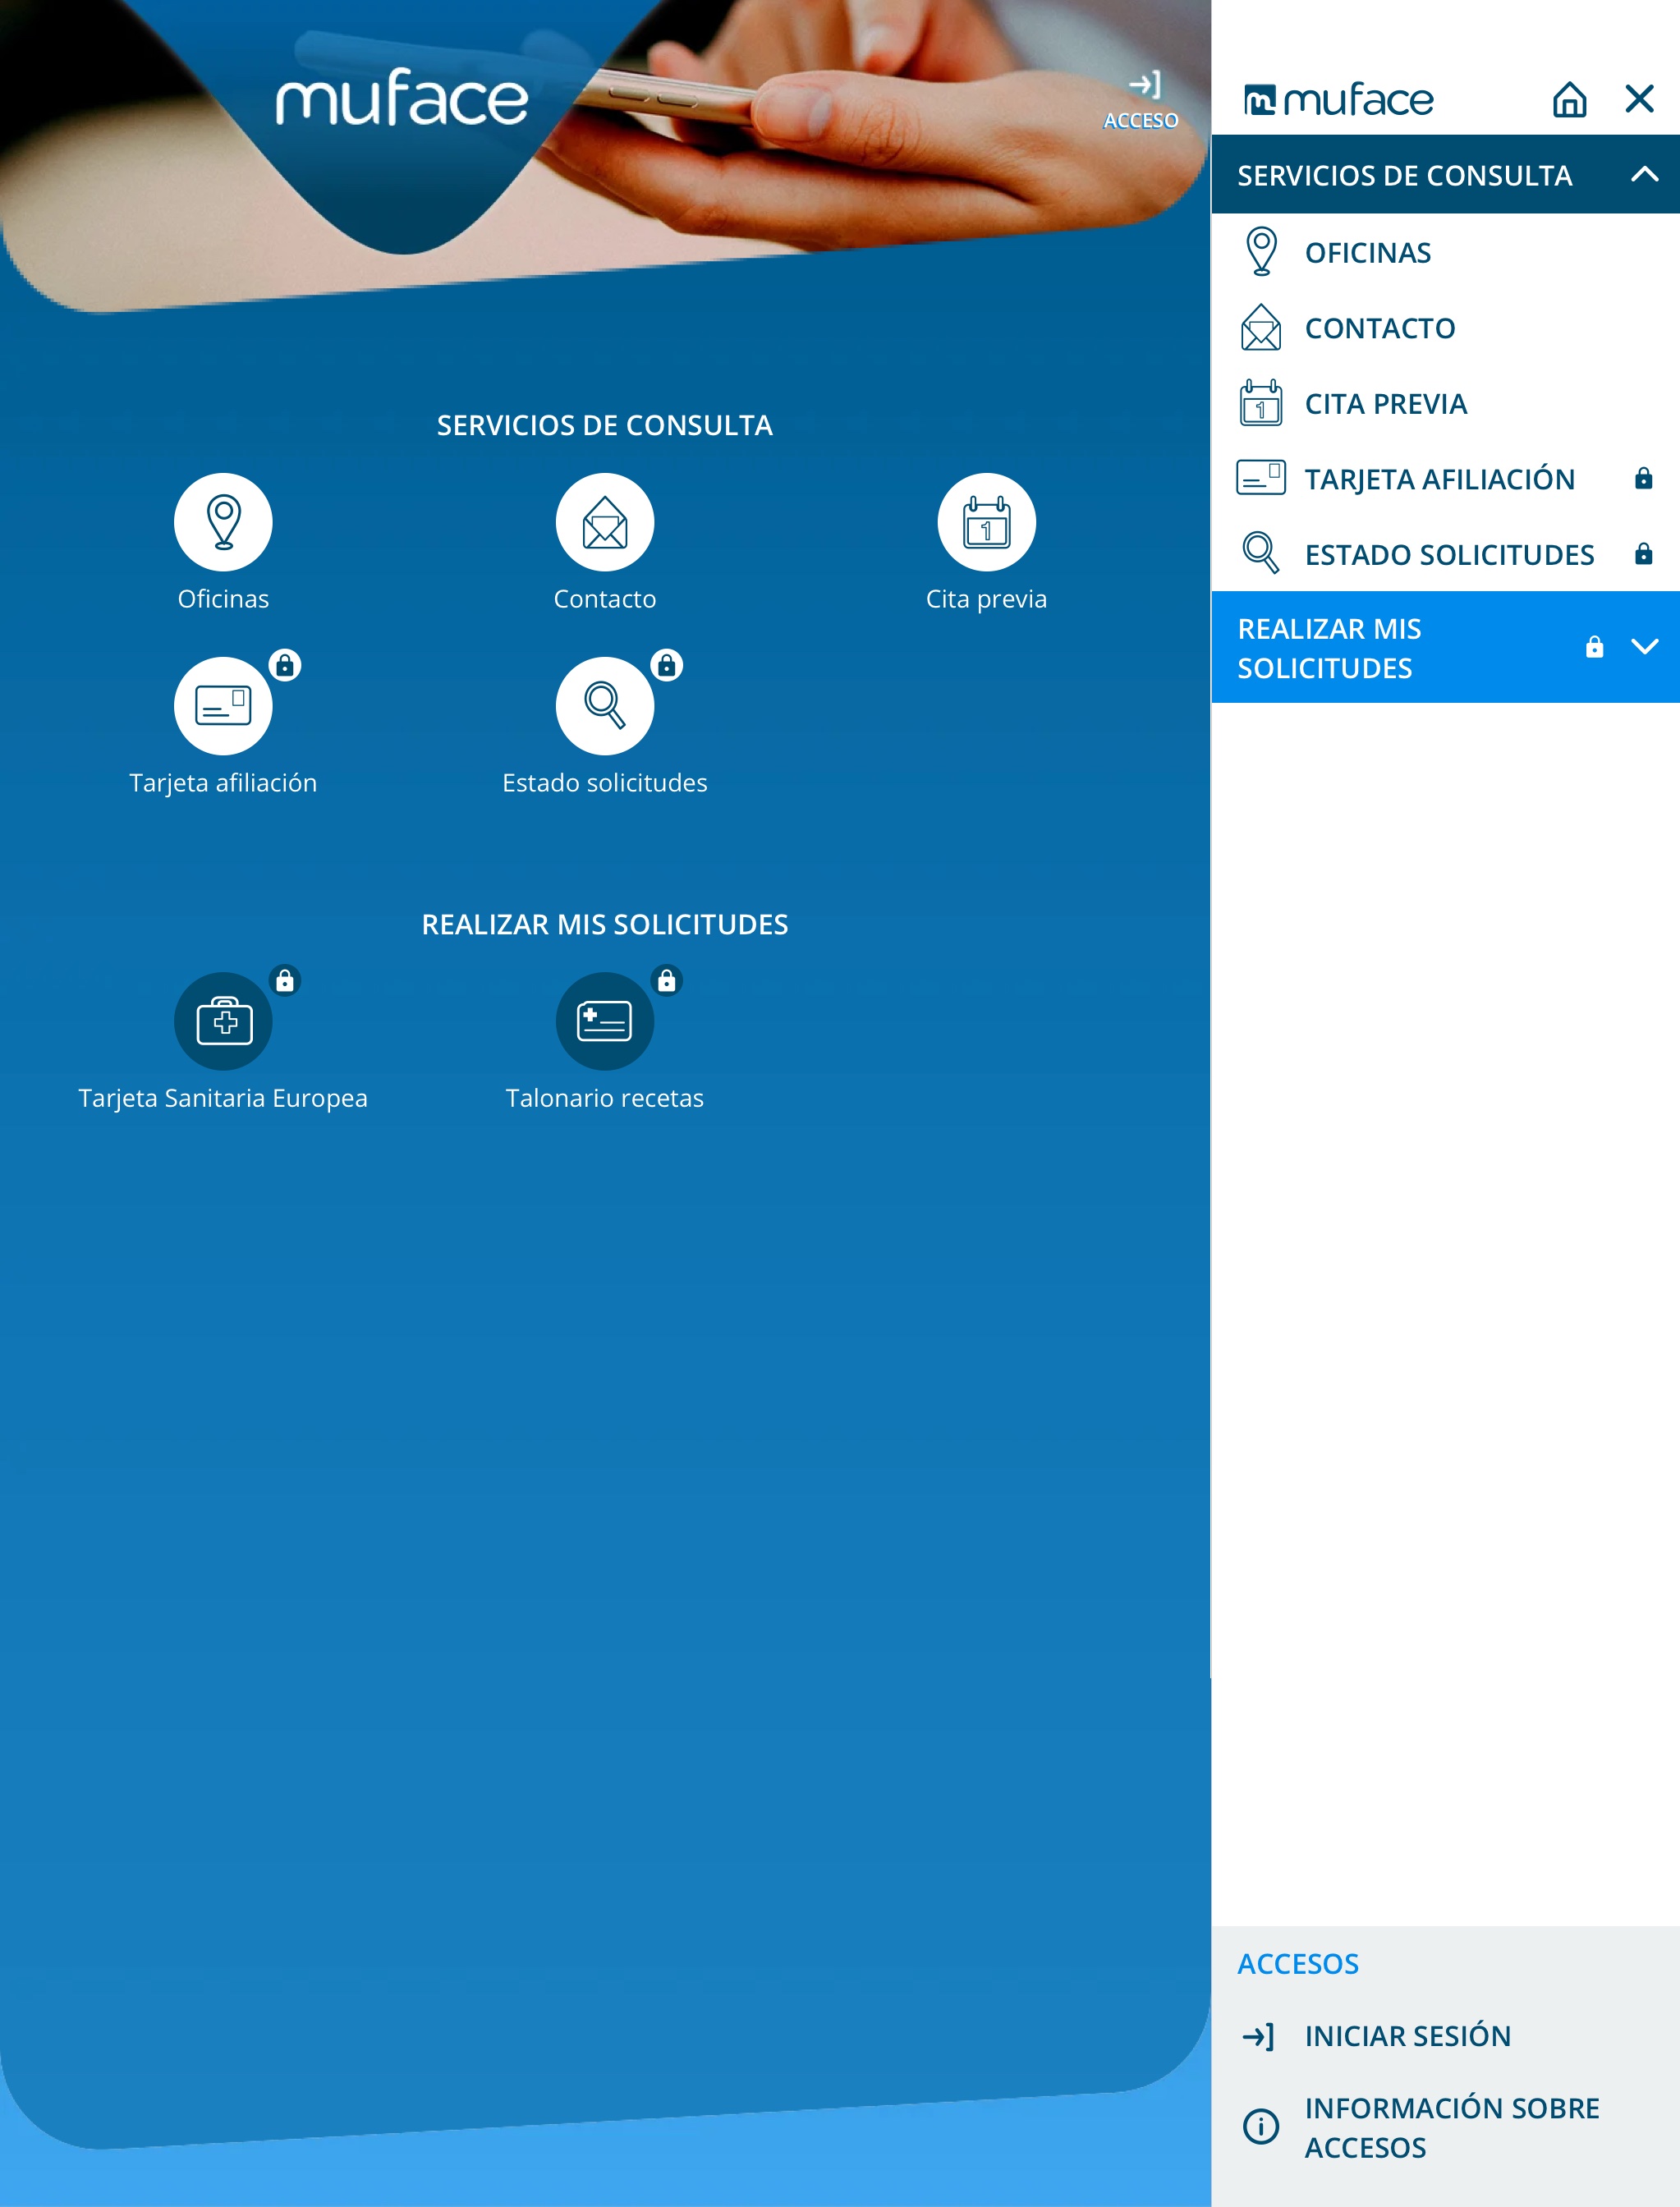The height and width of the screenshot is (2207, 1680).
Task: Select CONTACTO in the side menu
Action: pyautogui.click(x=1379, y=328)
